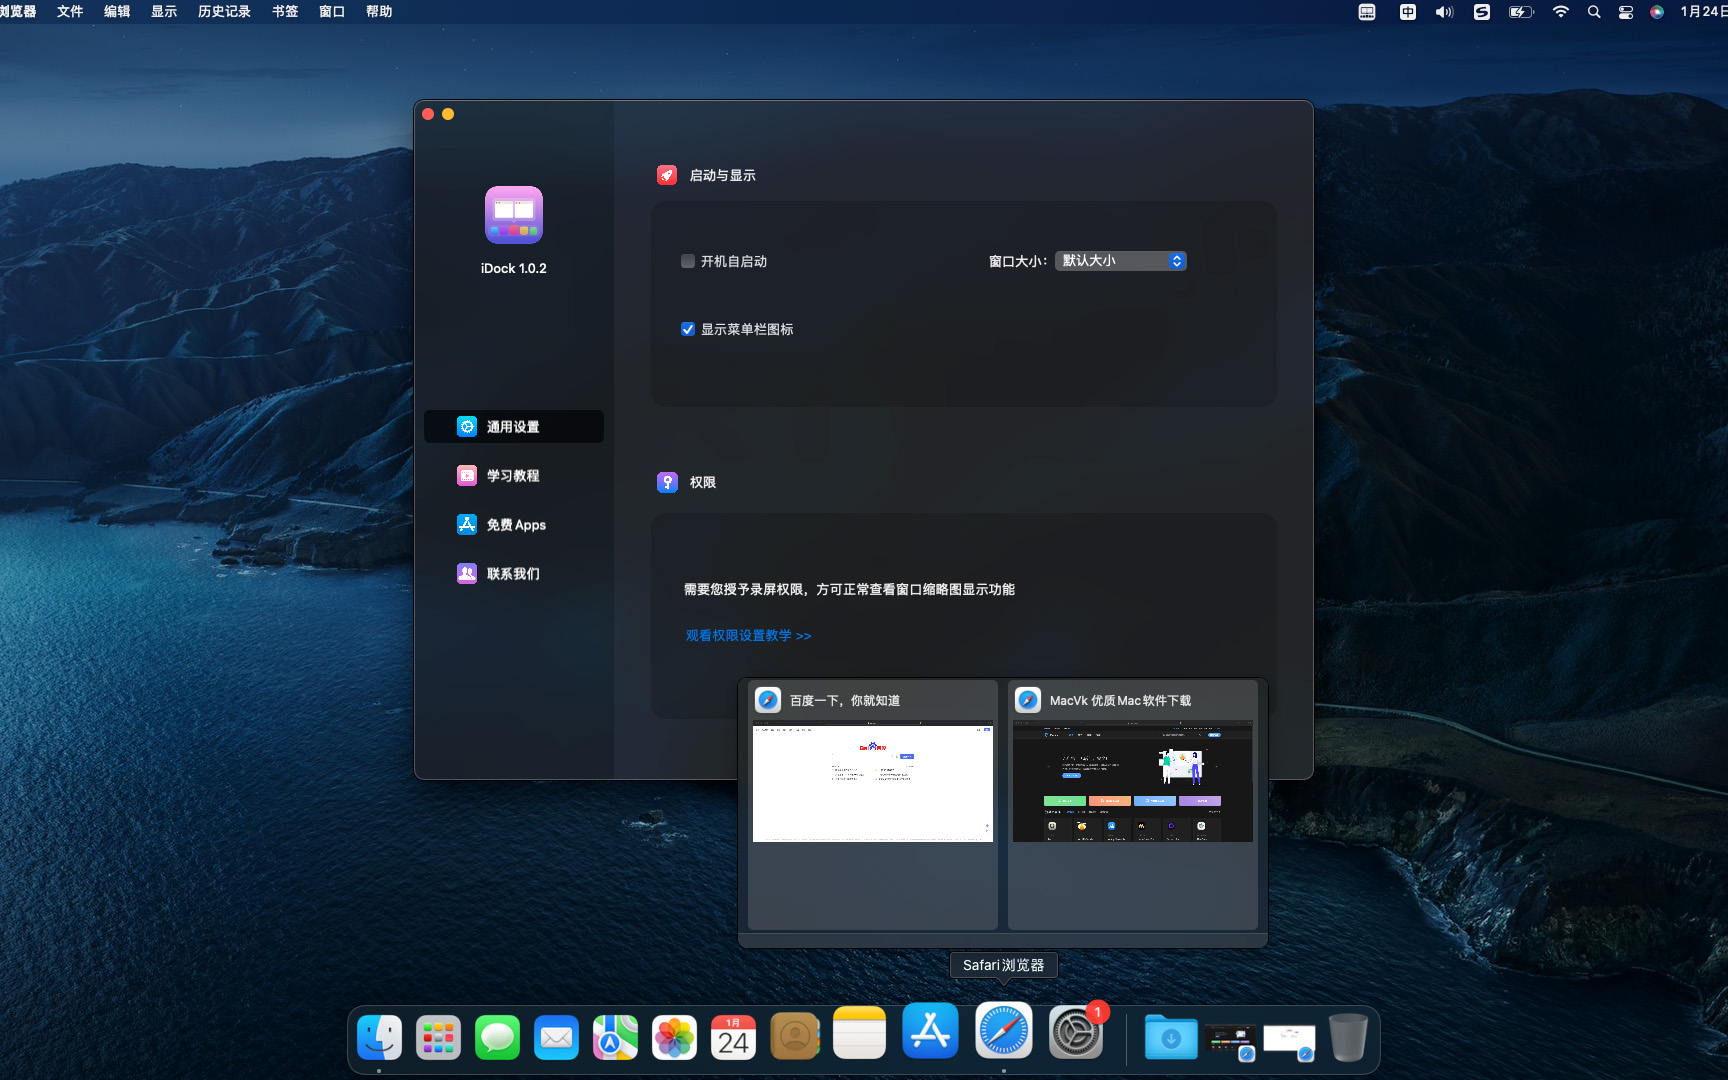Open Finder from the Dock
The height and width of the screenshot is (1080, 1728).
379,1037
